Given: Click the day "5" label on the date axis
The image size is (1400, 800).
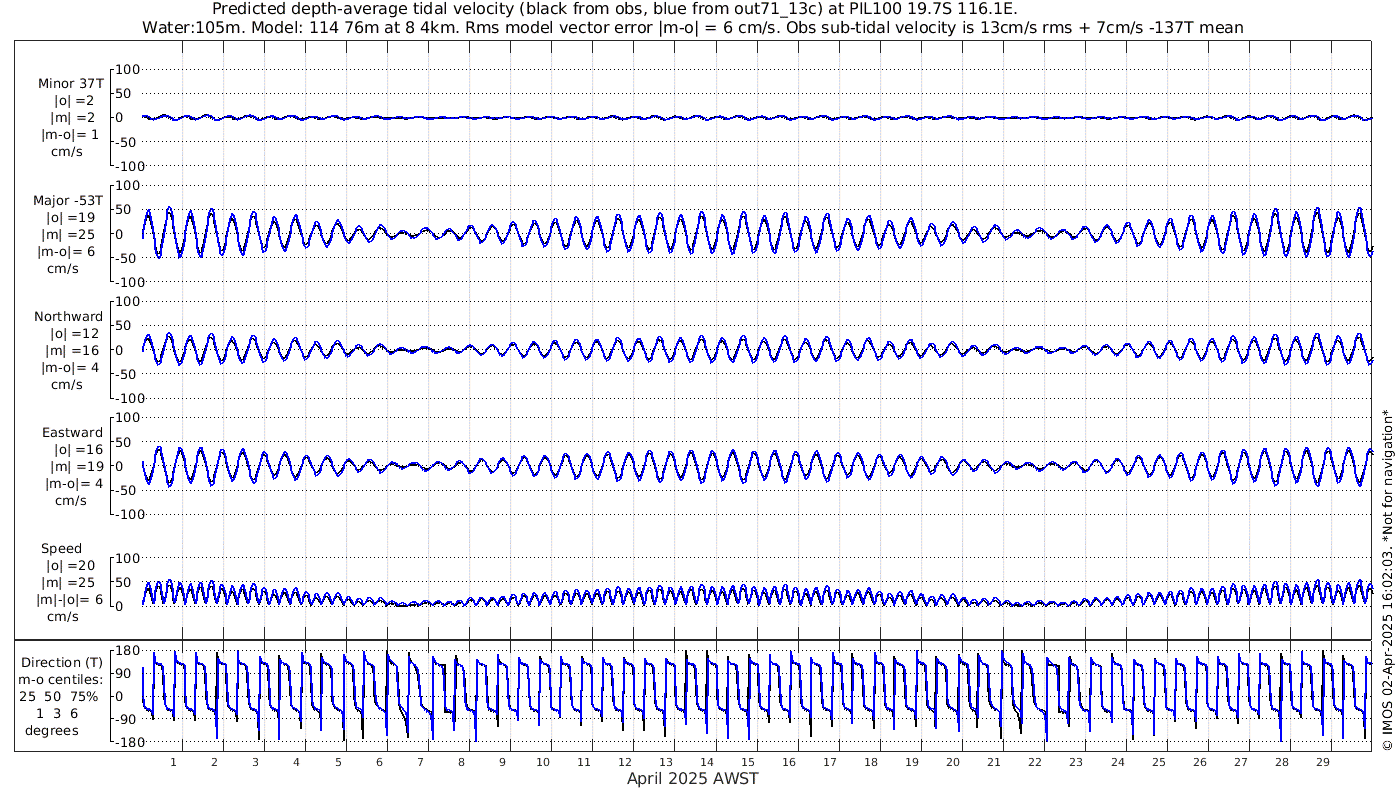Looking at the screenshot, I should point(338,762).
